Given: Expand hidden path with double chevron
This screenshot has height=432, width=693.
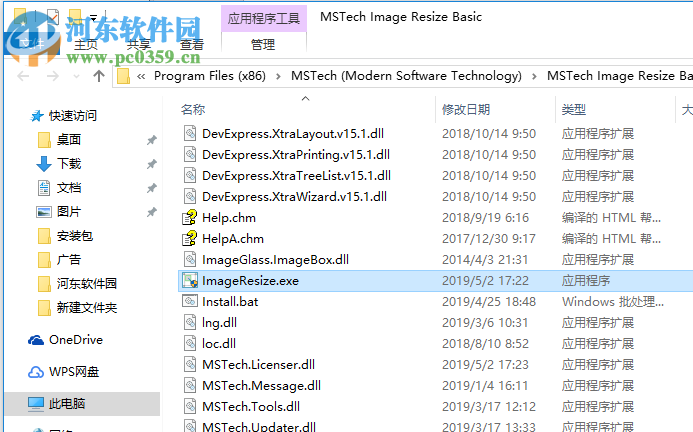Looking at the screenshot, I should click(x=141, y=76).
